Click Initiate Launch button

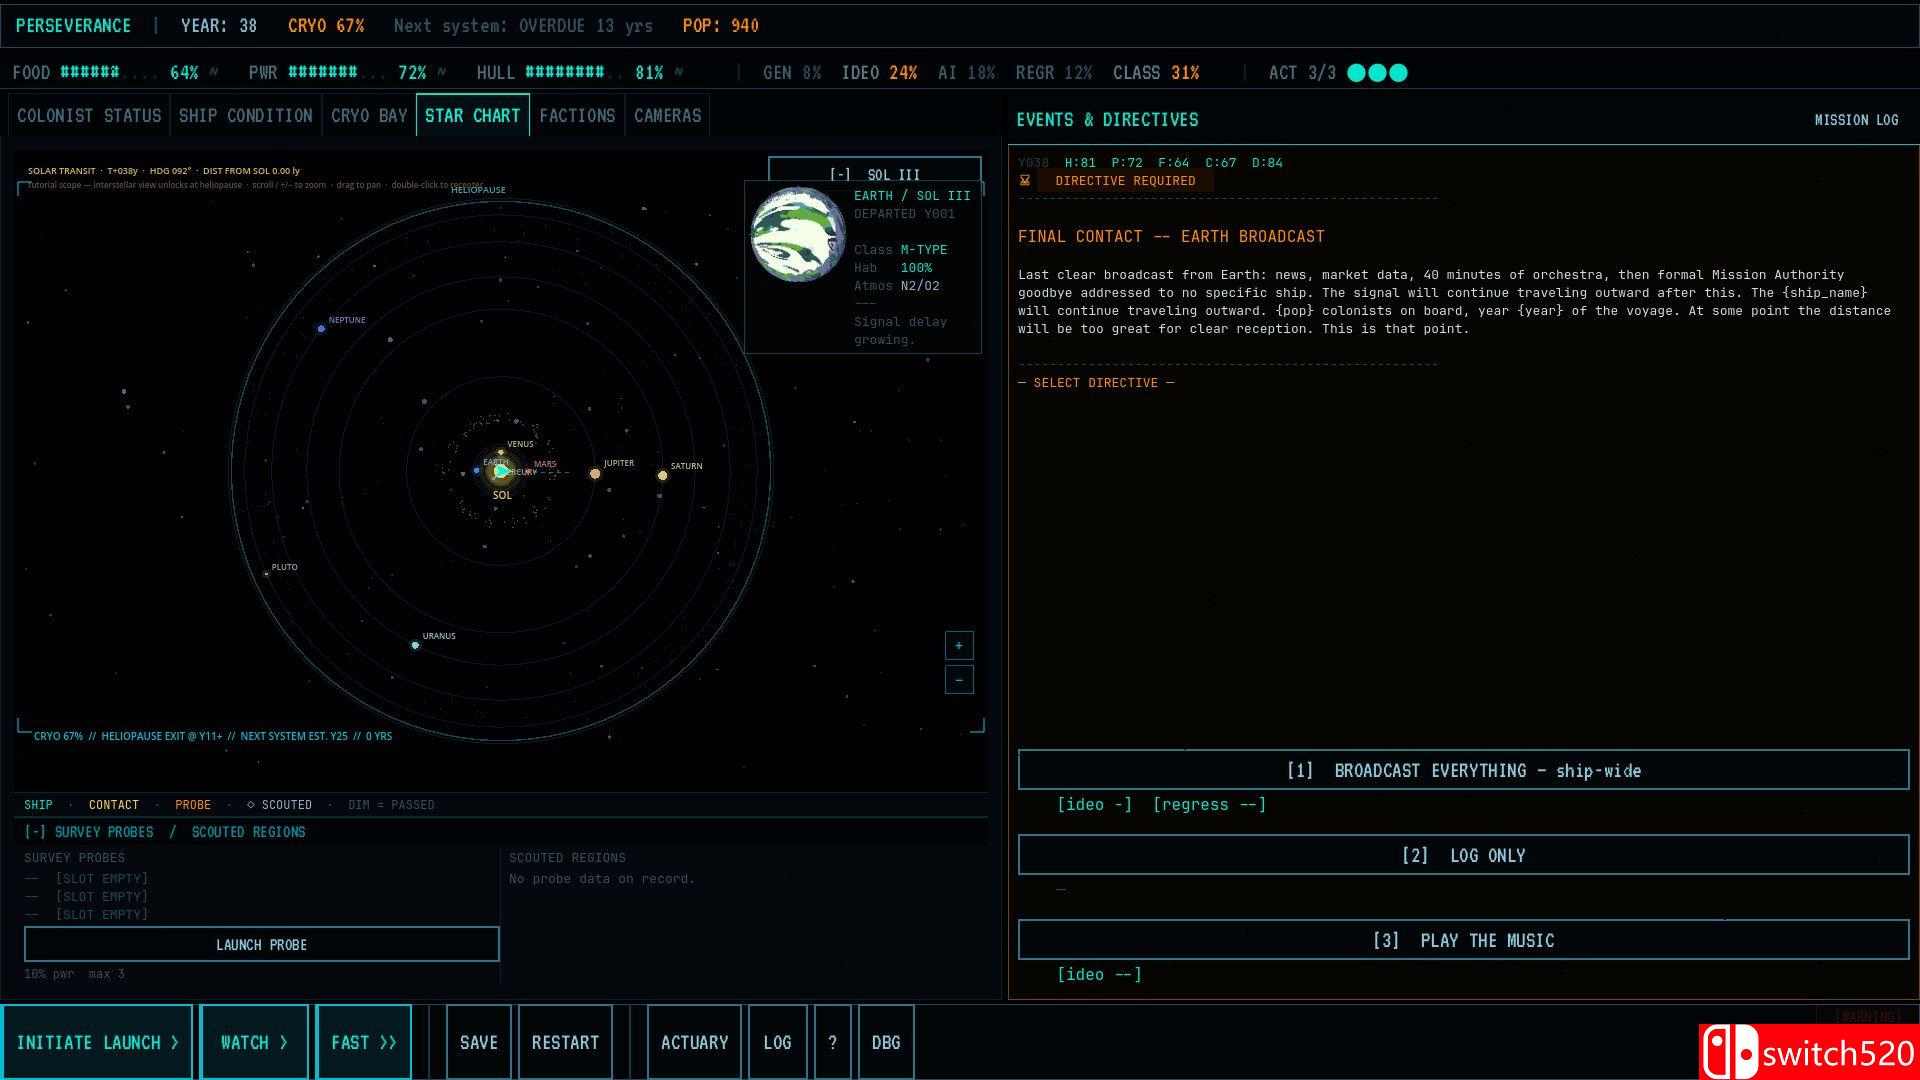(x=98, y=1042)
